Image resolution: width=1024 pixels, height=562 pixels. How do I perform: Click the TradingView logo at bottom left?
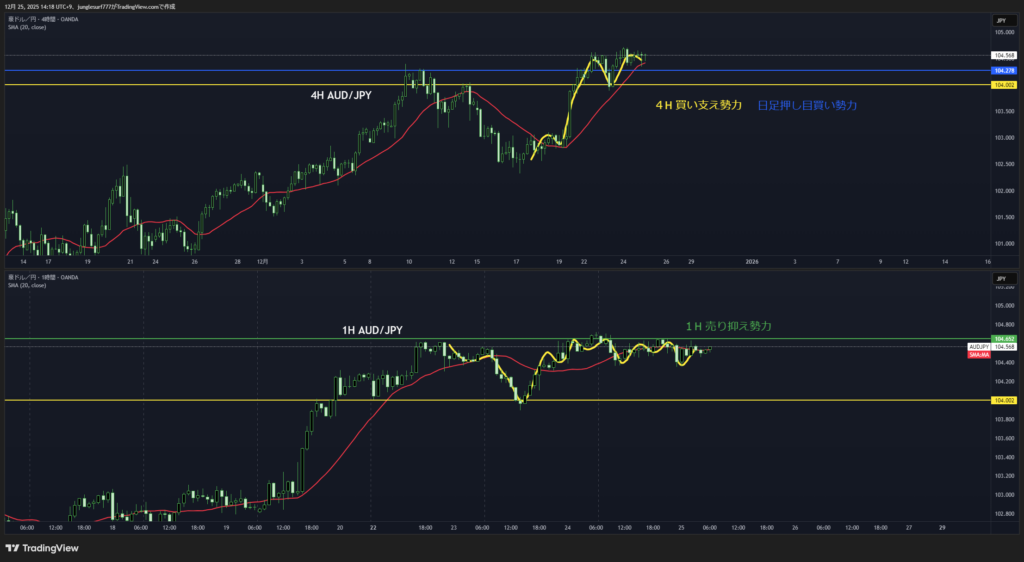coord(42,548)
